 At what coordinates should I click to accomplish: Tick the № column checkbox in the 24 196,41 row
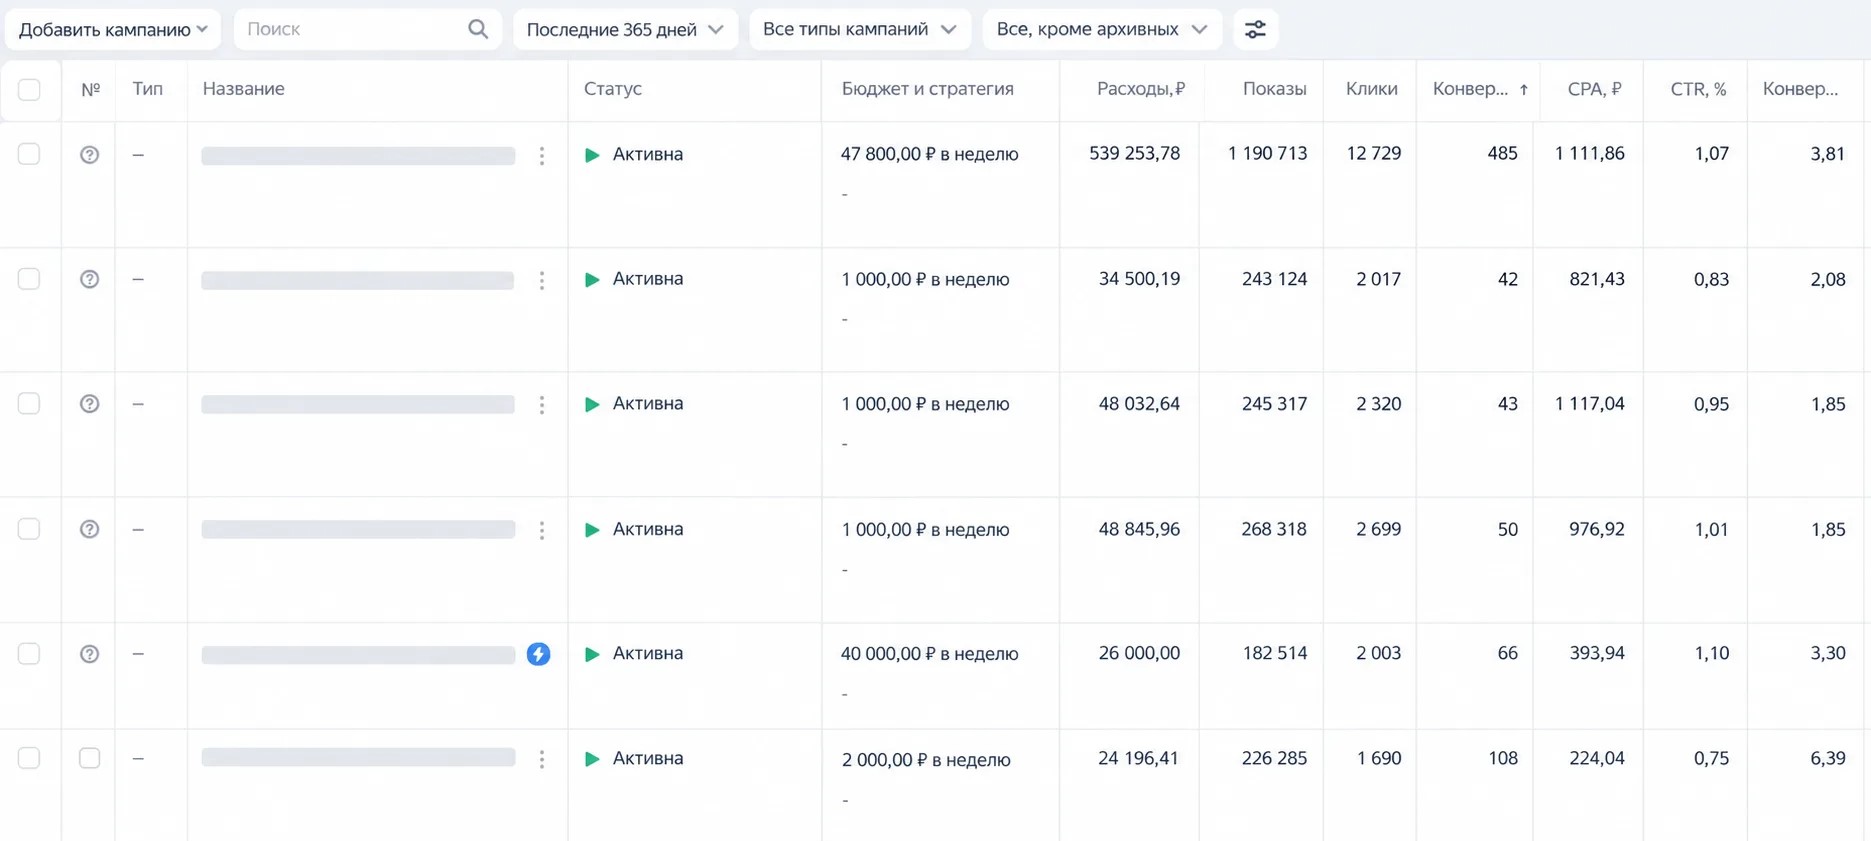coord(89,758)
